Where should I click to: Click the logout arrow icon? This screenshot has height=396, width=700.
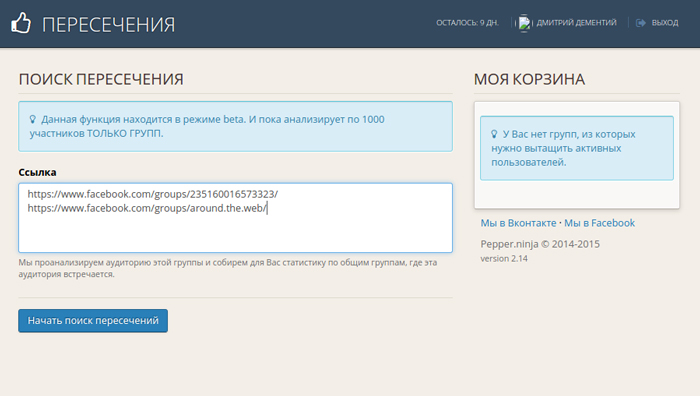click(x=641, y=23)
